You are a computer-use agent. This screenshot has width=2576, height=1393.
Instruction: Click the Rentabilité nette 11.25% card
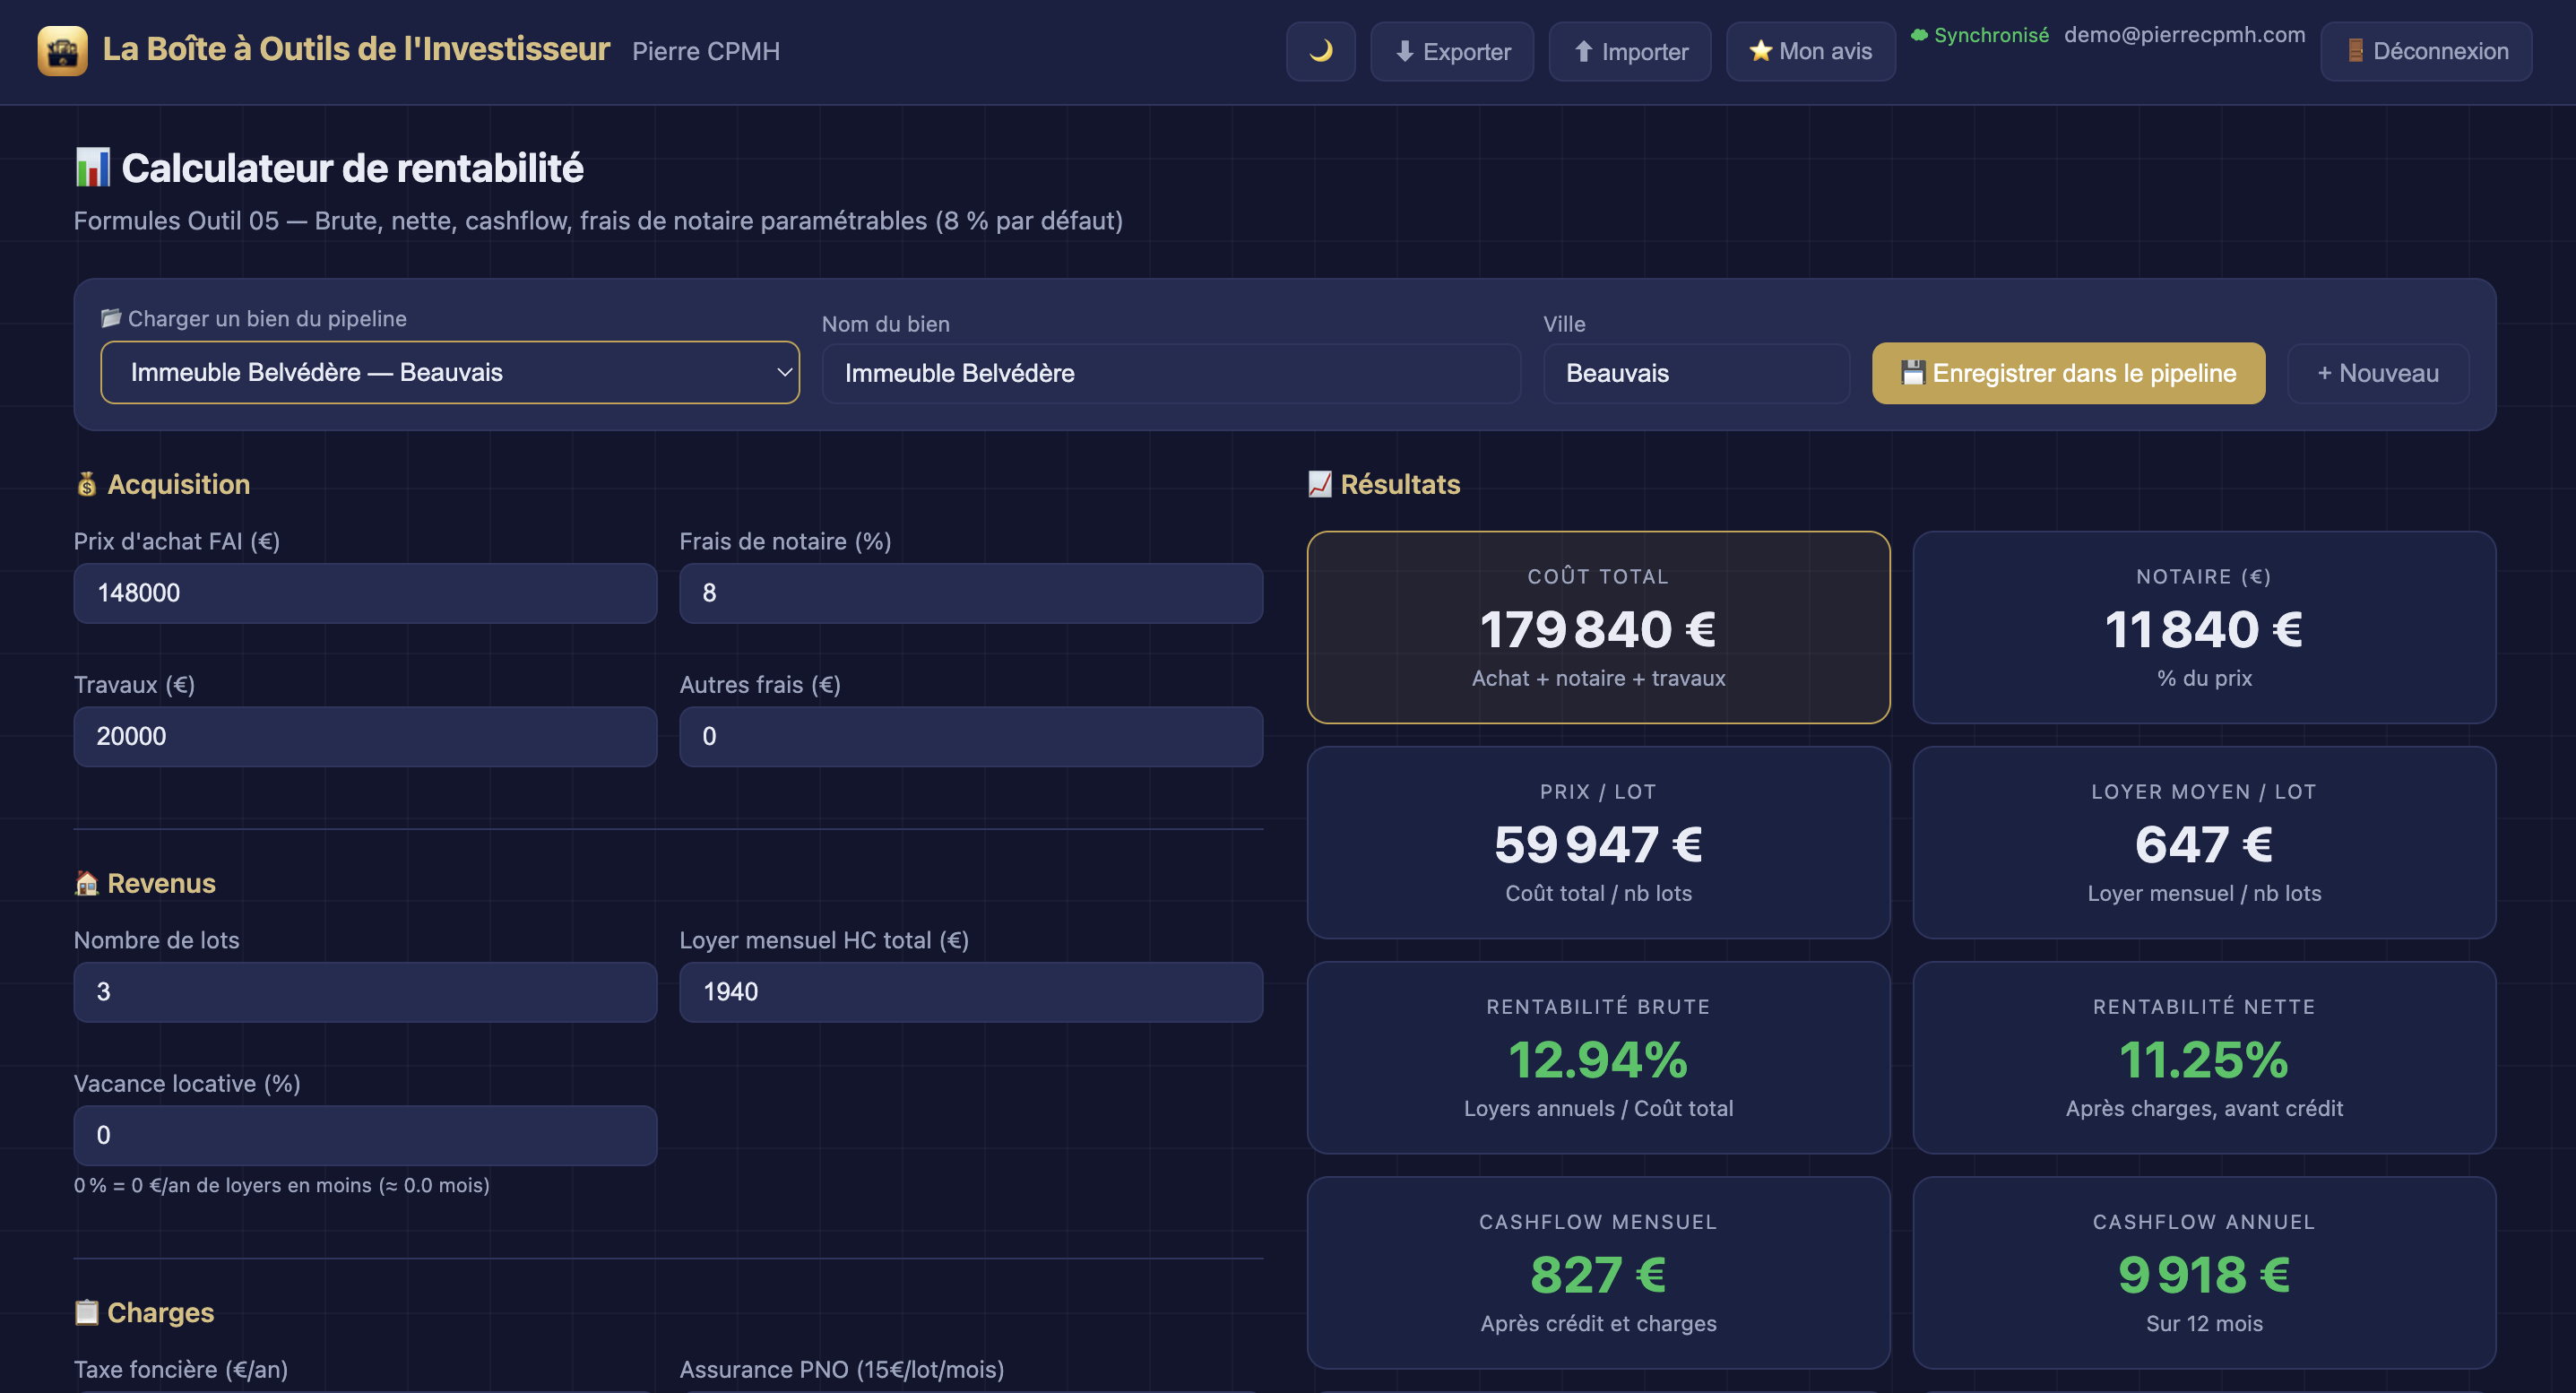click(x=2204, y=1057)
